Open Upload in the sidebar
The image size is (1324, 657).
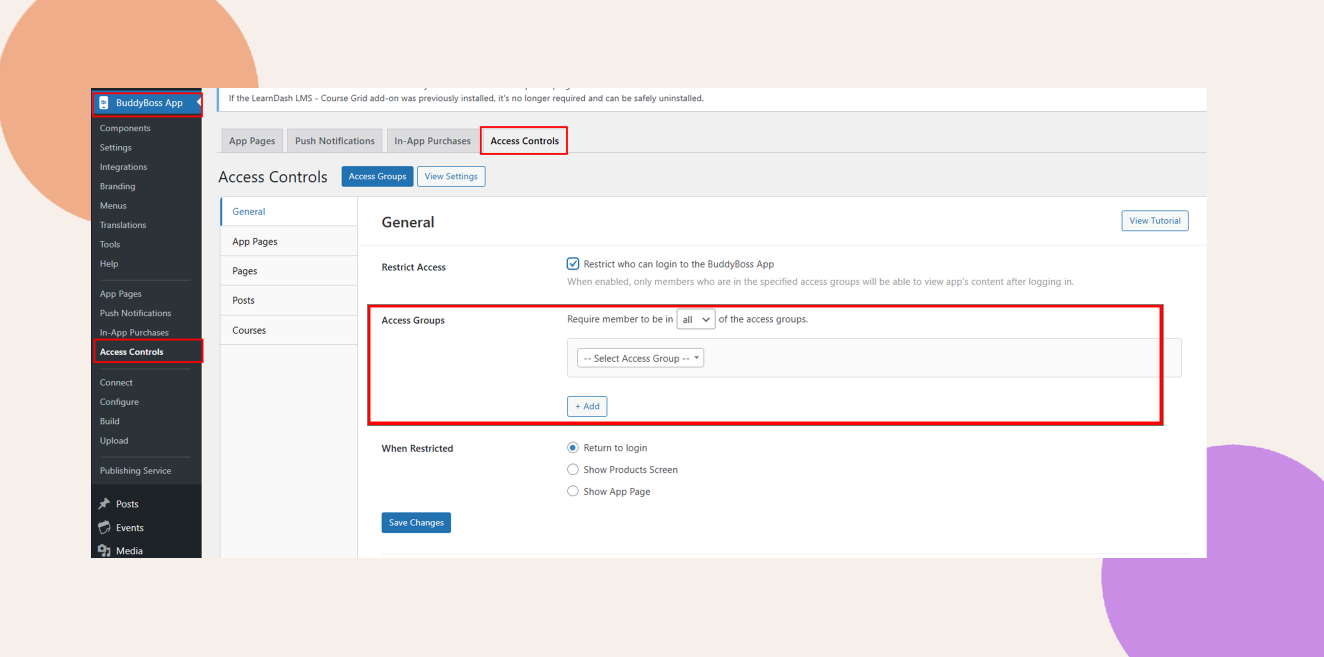tap(114, 441)
